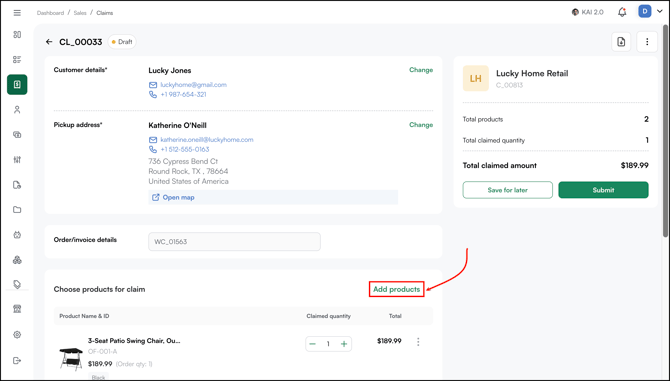Click the logout icon in sidebar
The image size is (670, 381).
pyautogui.click(x=17, y=360)
